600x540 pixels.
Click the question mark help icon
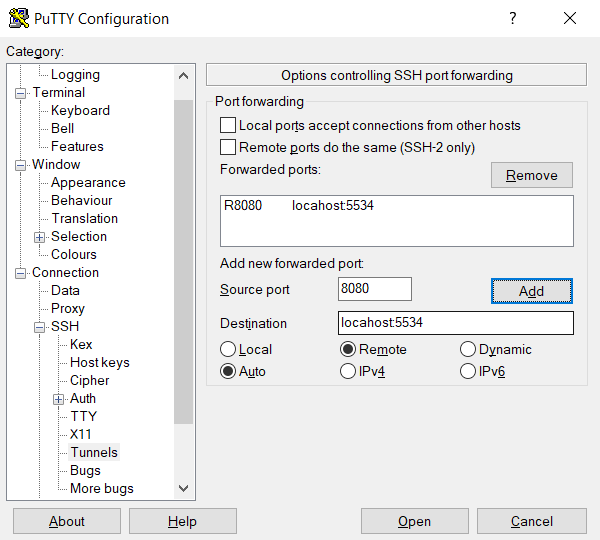pyautogui.click(x=513, y=18)
